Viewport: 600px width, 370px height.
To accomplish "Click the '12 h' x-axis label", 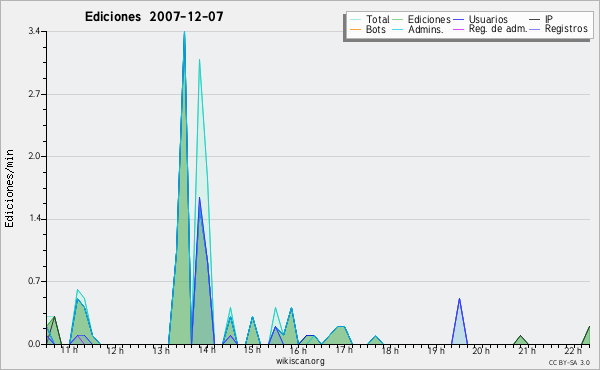I will tap(115, 350).
